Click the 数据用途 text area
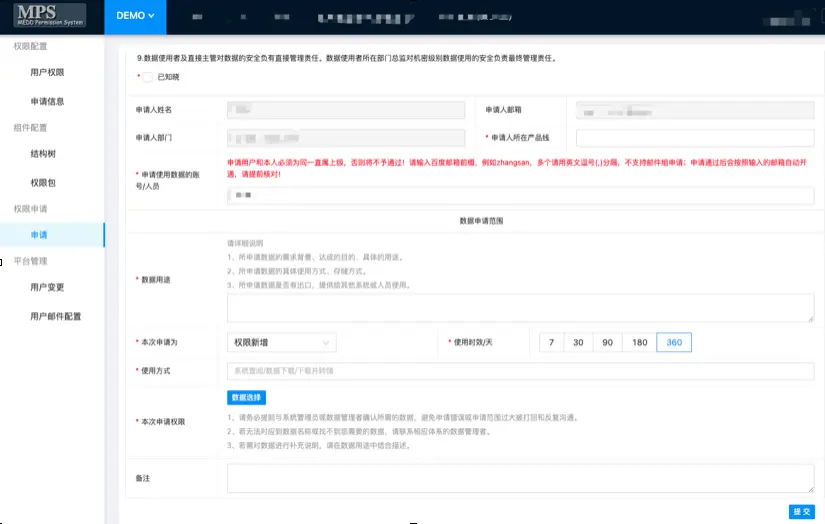Viewport: 825px width, 524px height. pyautogui.click(x=520, y=308)
